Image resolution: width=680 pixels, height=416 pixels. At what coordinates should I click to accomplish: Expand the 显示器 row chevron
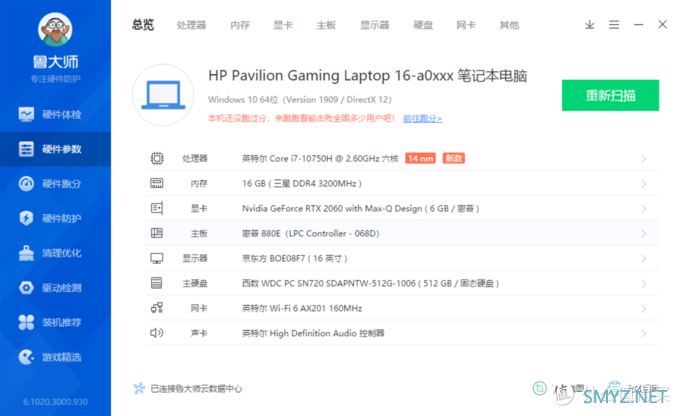644,259
